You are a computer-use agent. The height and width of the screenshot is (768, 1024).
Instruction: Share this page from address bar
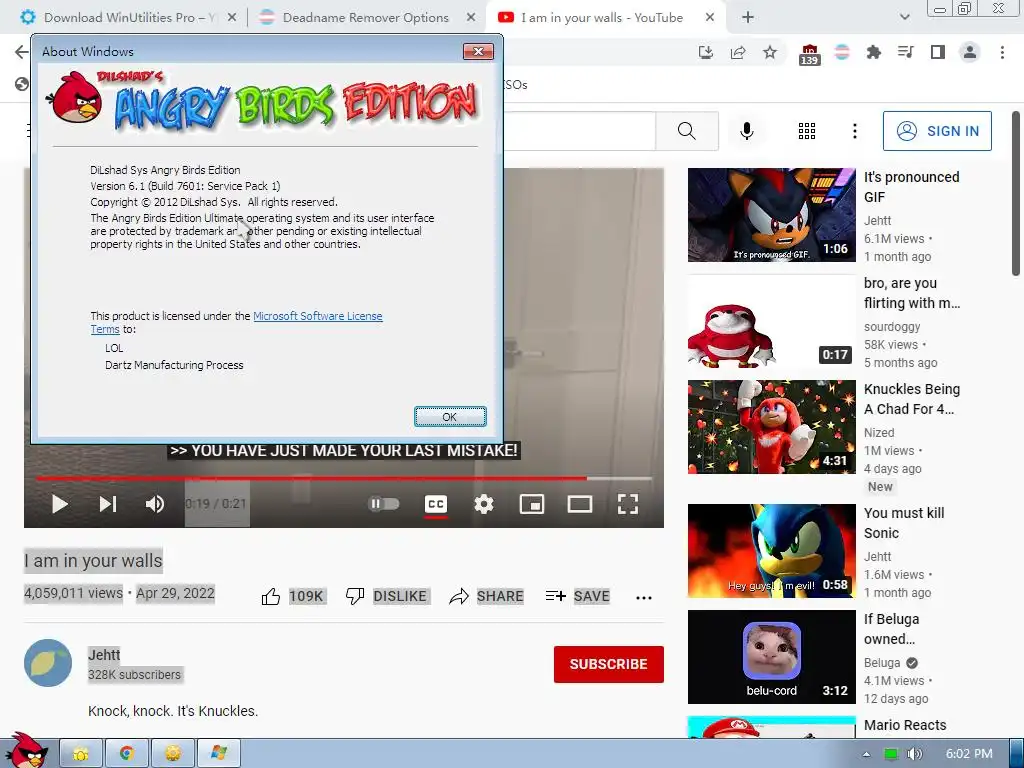tap(738, 52)
